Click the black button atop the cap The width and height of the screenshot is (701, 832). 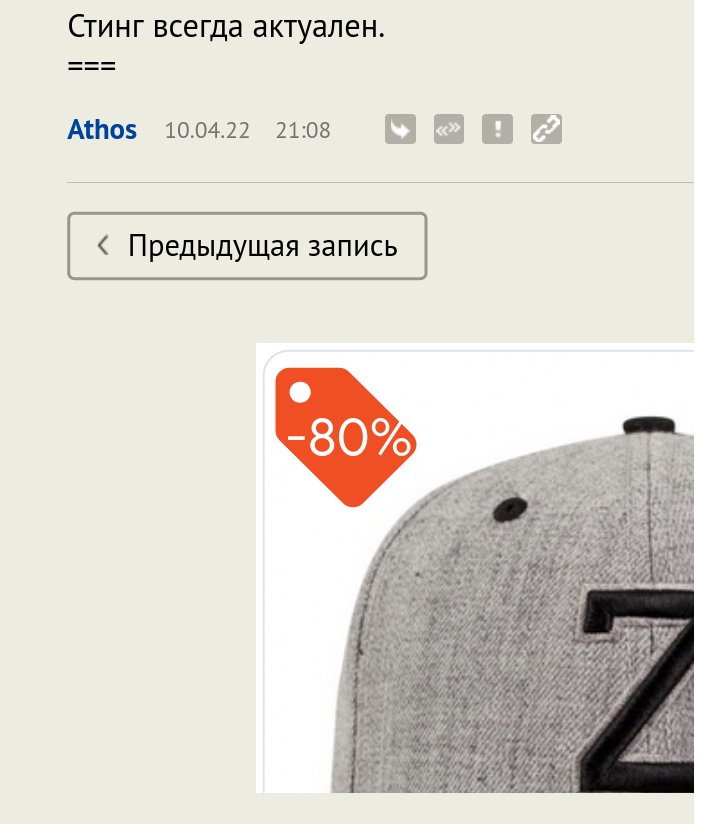click(648, 426)
